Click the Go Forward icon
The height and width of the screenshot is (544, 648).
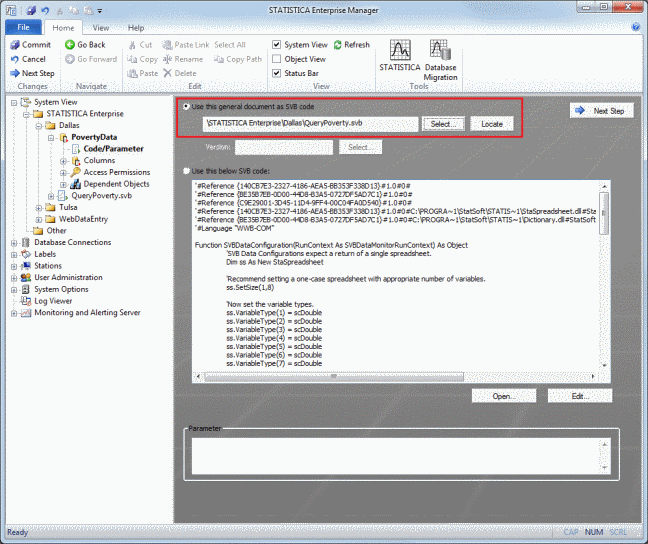click(x=70, y=59)
